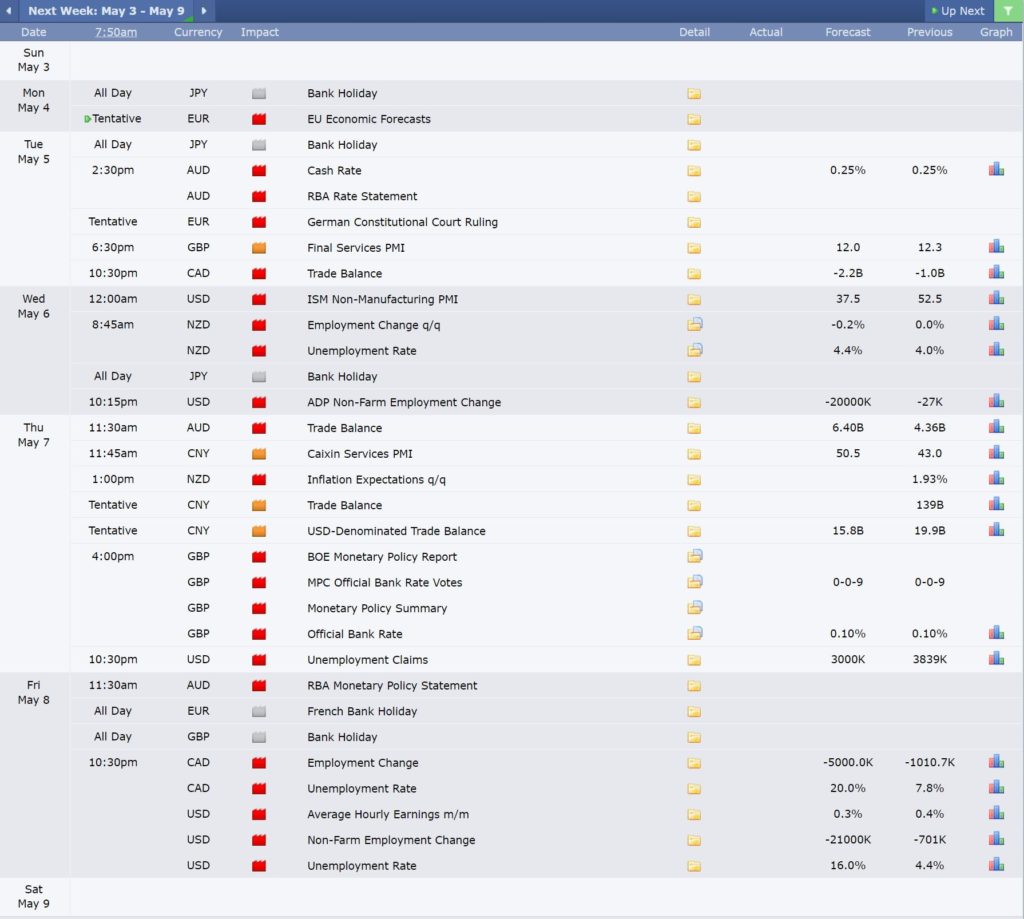Show graph for Inflation Expectations q/q
This screenshot has height=919, width=1024.
coord(996,479)
